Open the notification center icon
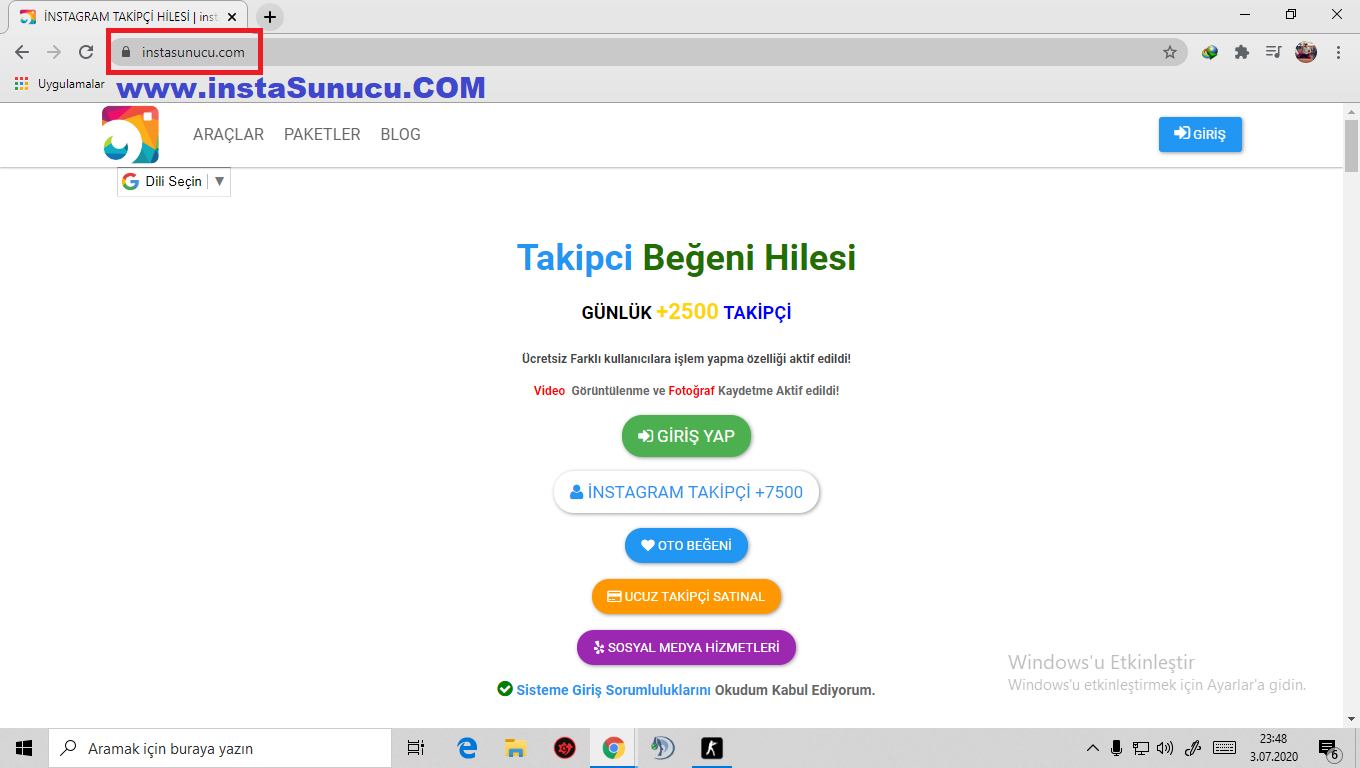This screenshot has height=768, width=1360. coord(1329,748)
